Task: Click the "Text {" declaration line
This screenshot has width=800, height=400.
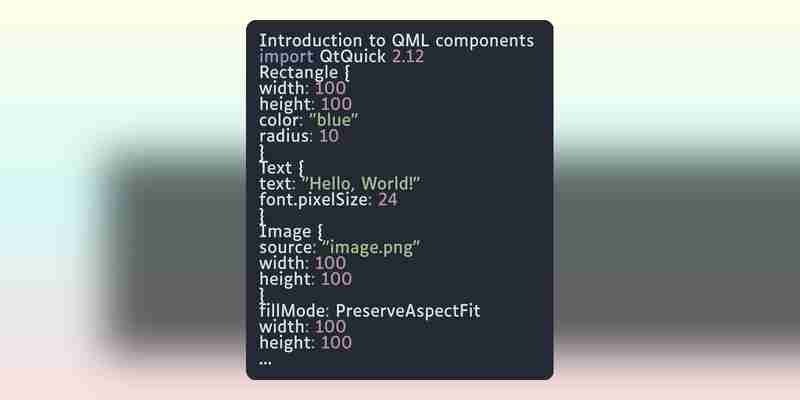Action: tap(283, 168)
